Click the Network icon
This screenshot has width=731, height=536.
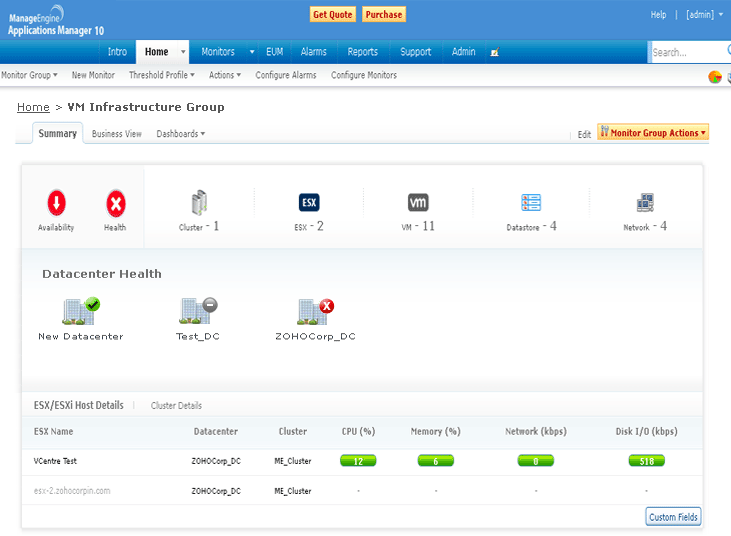[x=645, y=203]
